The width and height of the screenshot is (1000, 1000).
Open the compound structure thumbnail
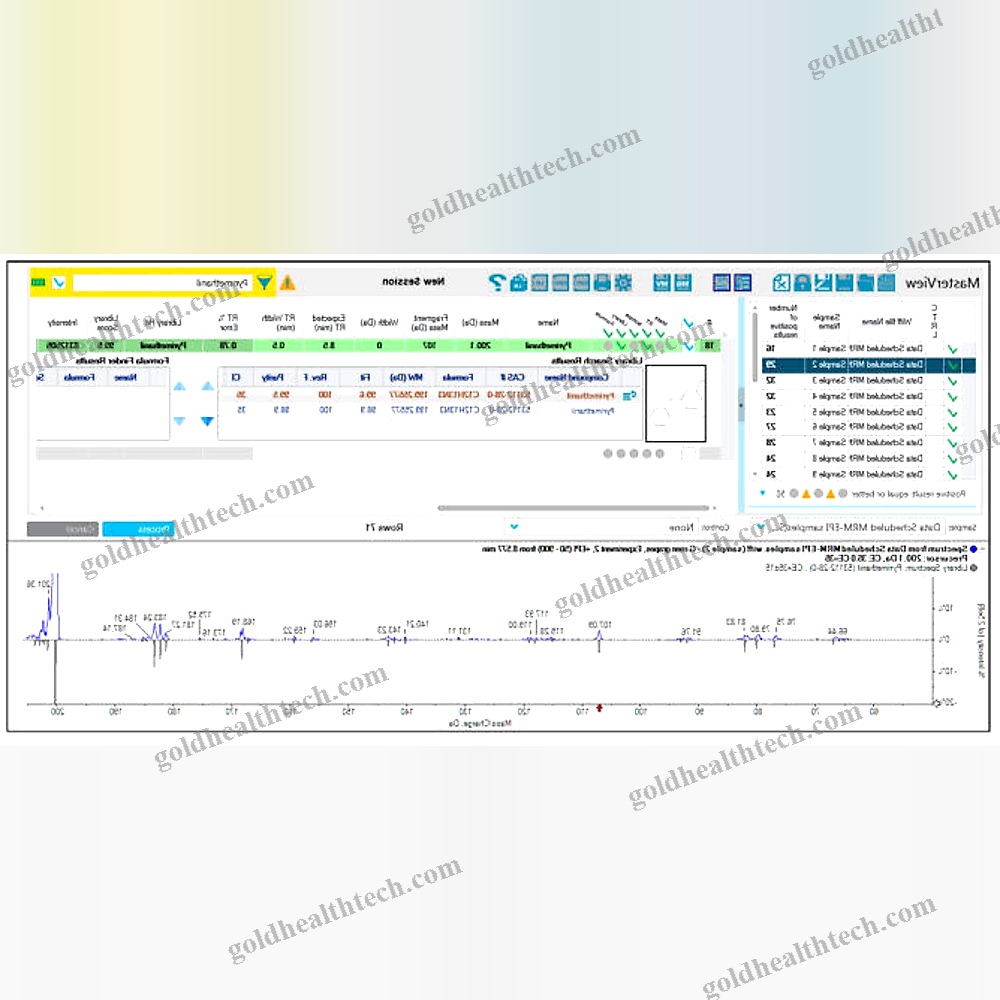click(675, 403)
